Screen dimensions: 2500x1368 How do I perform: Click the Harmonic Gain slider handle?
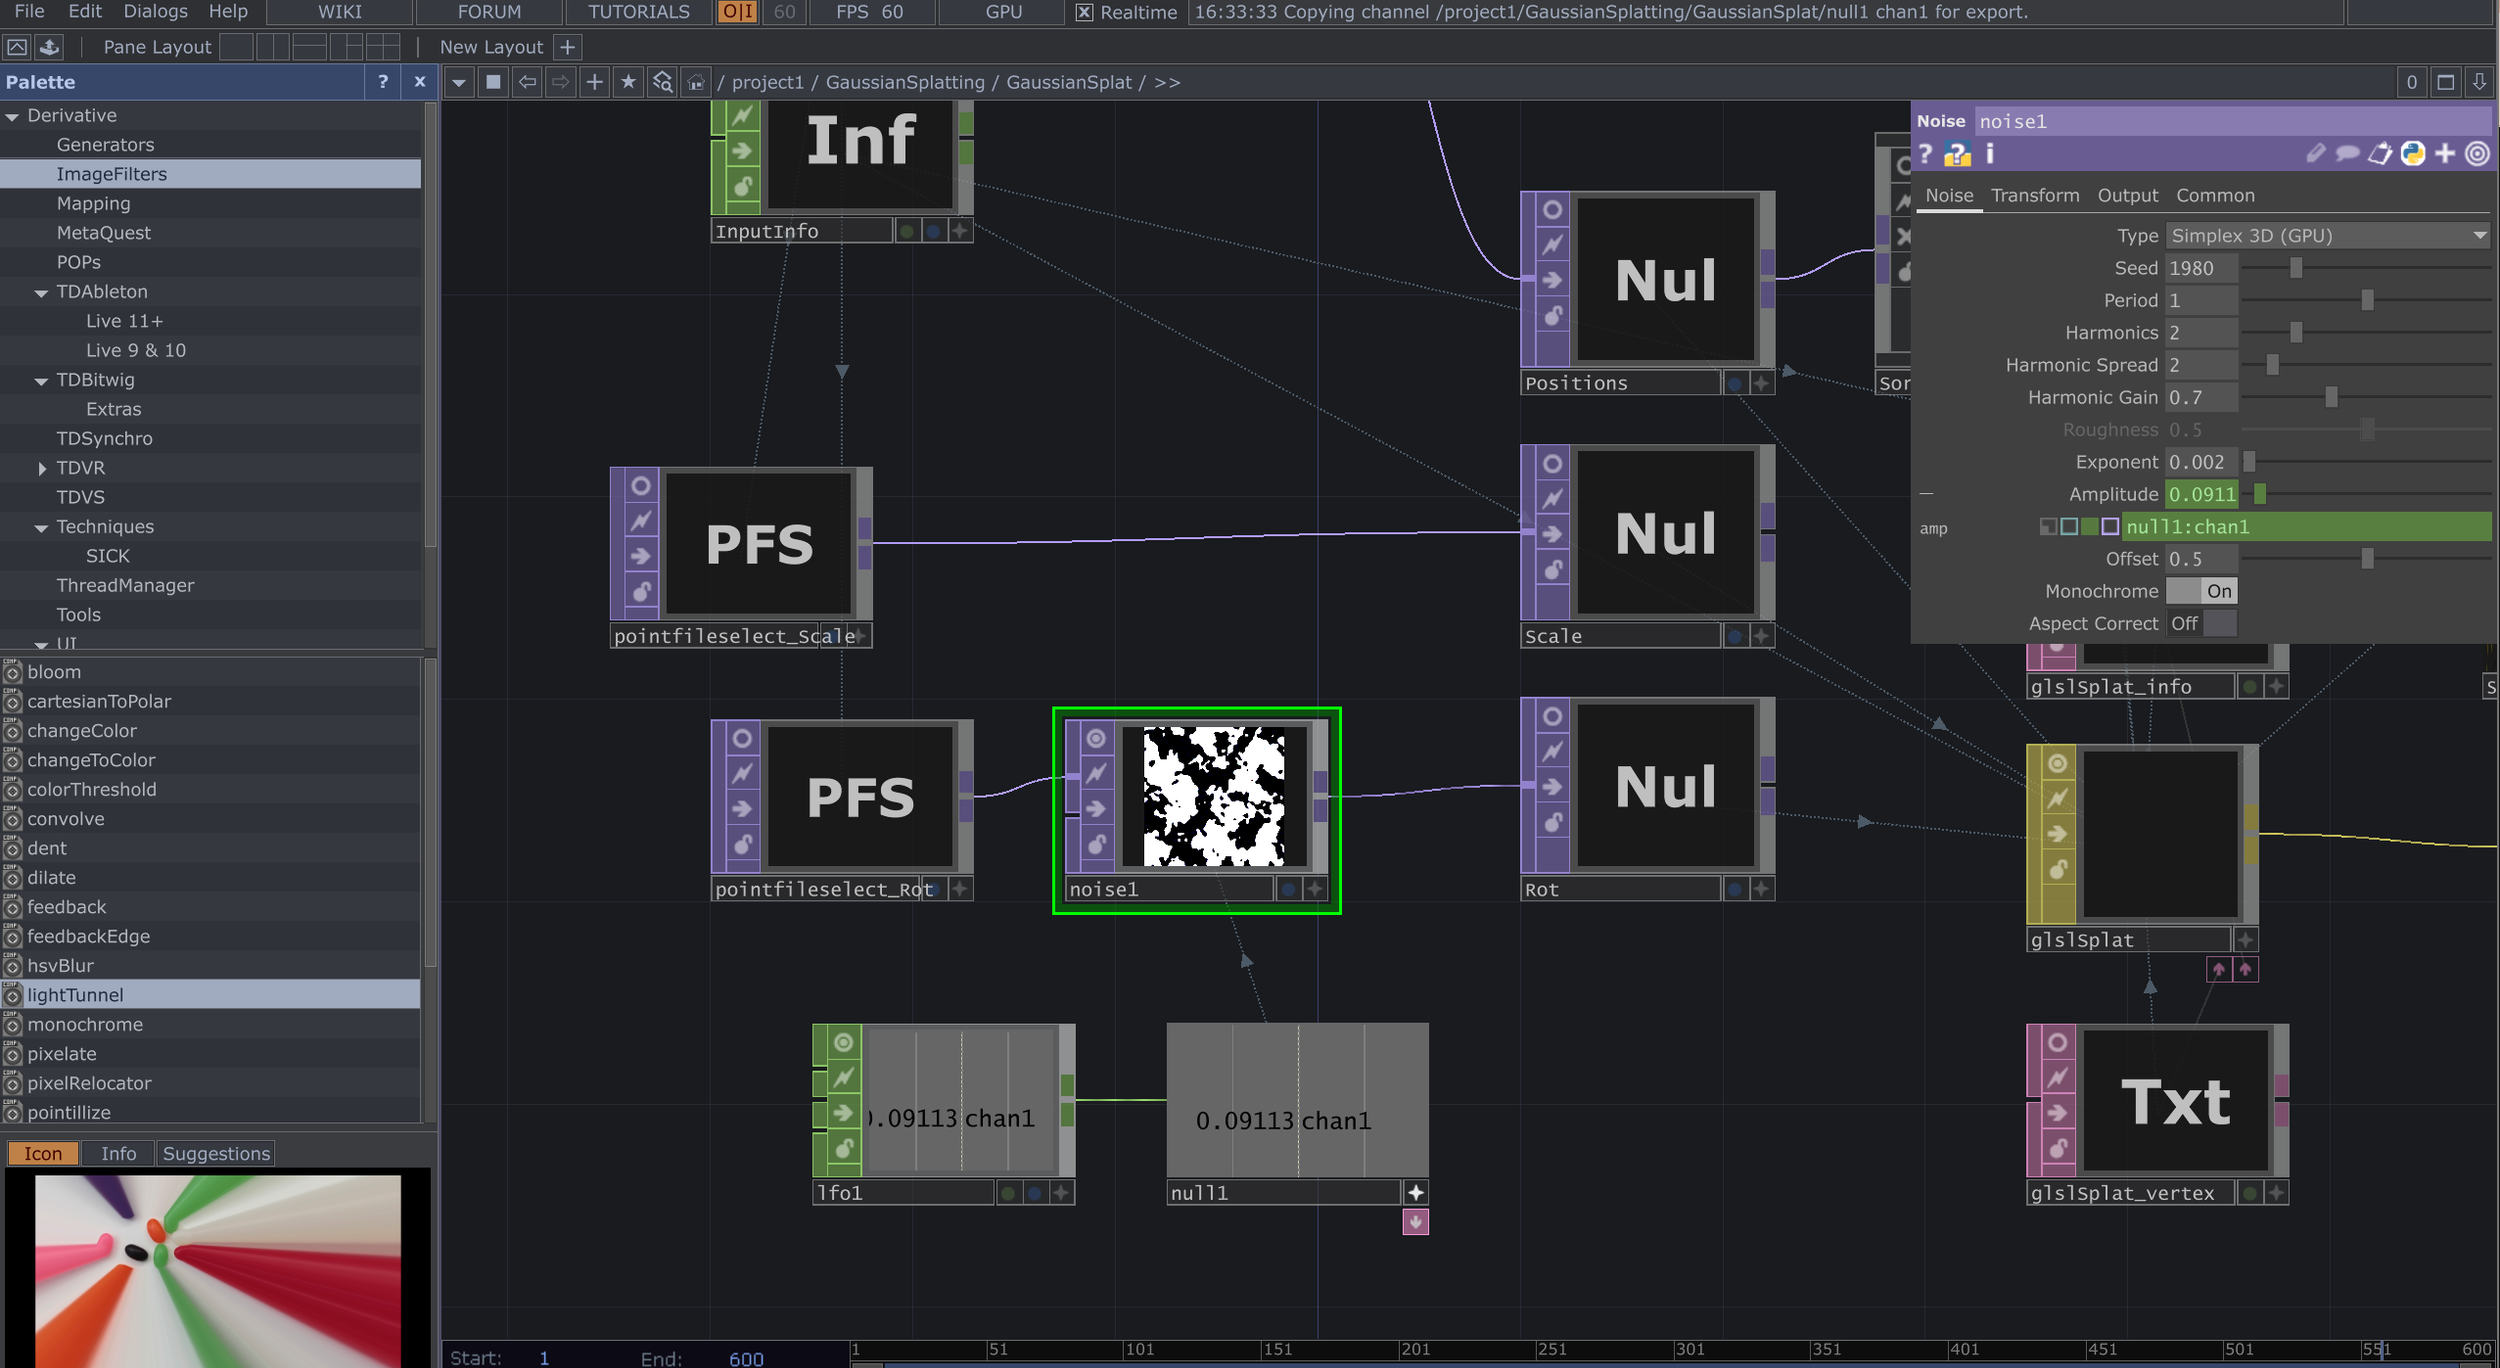(x=2331, y=397)
